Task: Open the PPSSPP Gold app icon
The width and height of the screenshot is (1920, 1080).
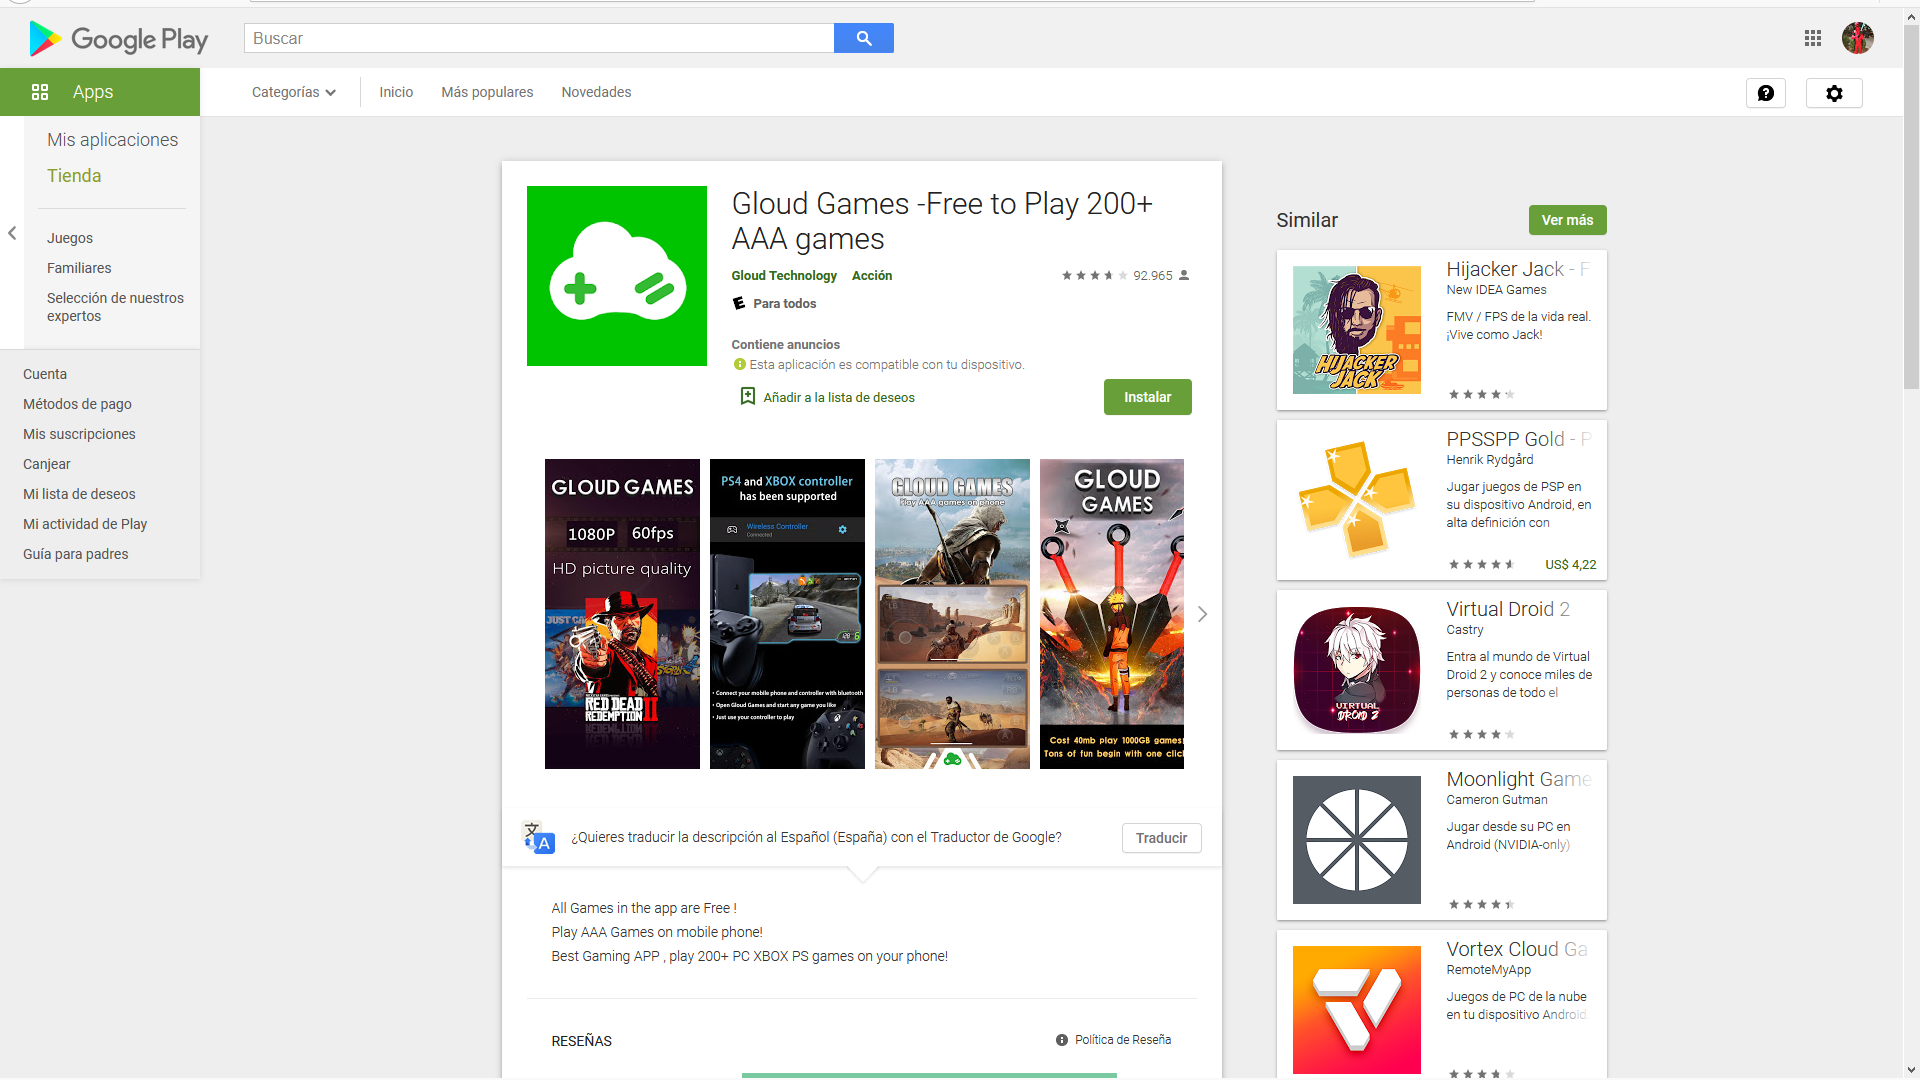Action: [1357, 500]
